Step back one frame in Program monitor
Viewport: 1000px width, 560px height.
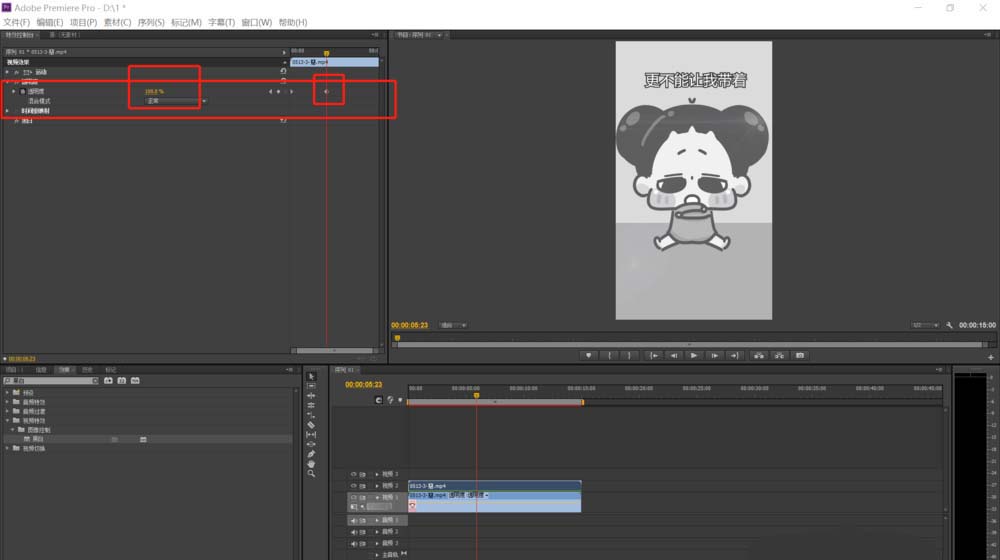673,355
